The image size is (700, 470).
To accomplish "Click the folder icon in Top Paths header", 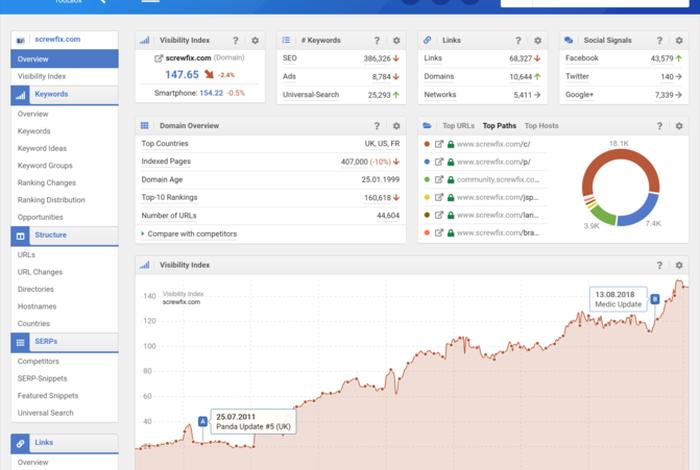I will click(427, 126).
